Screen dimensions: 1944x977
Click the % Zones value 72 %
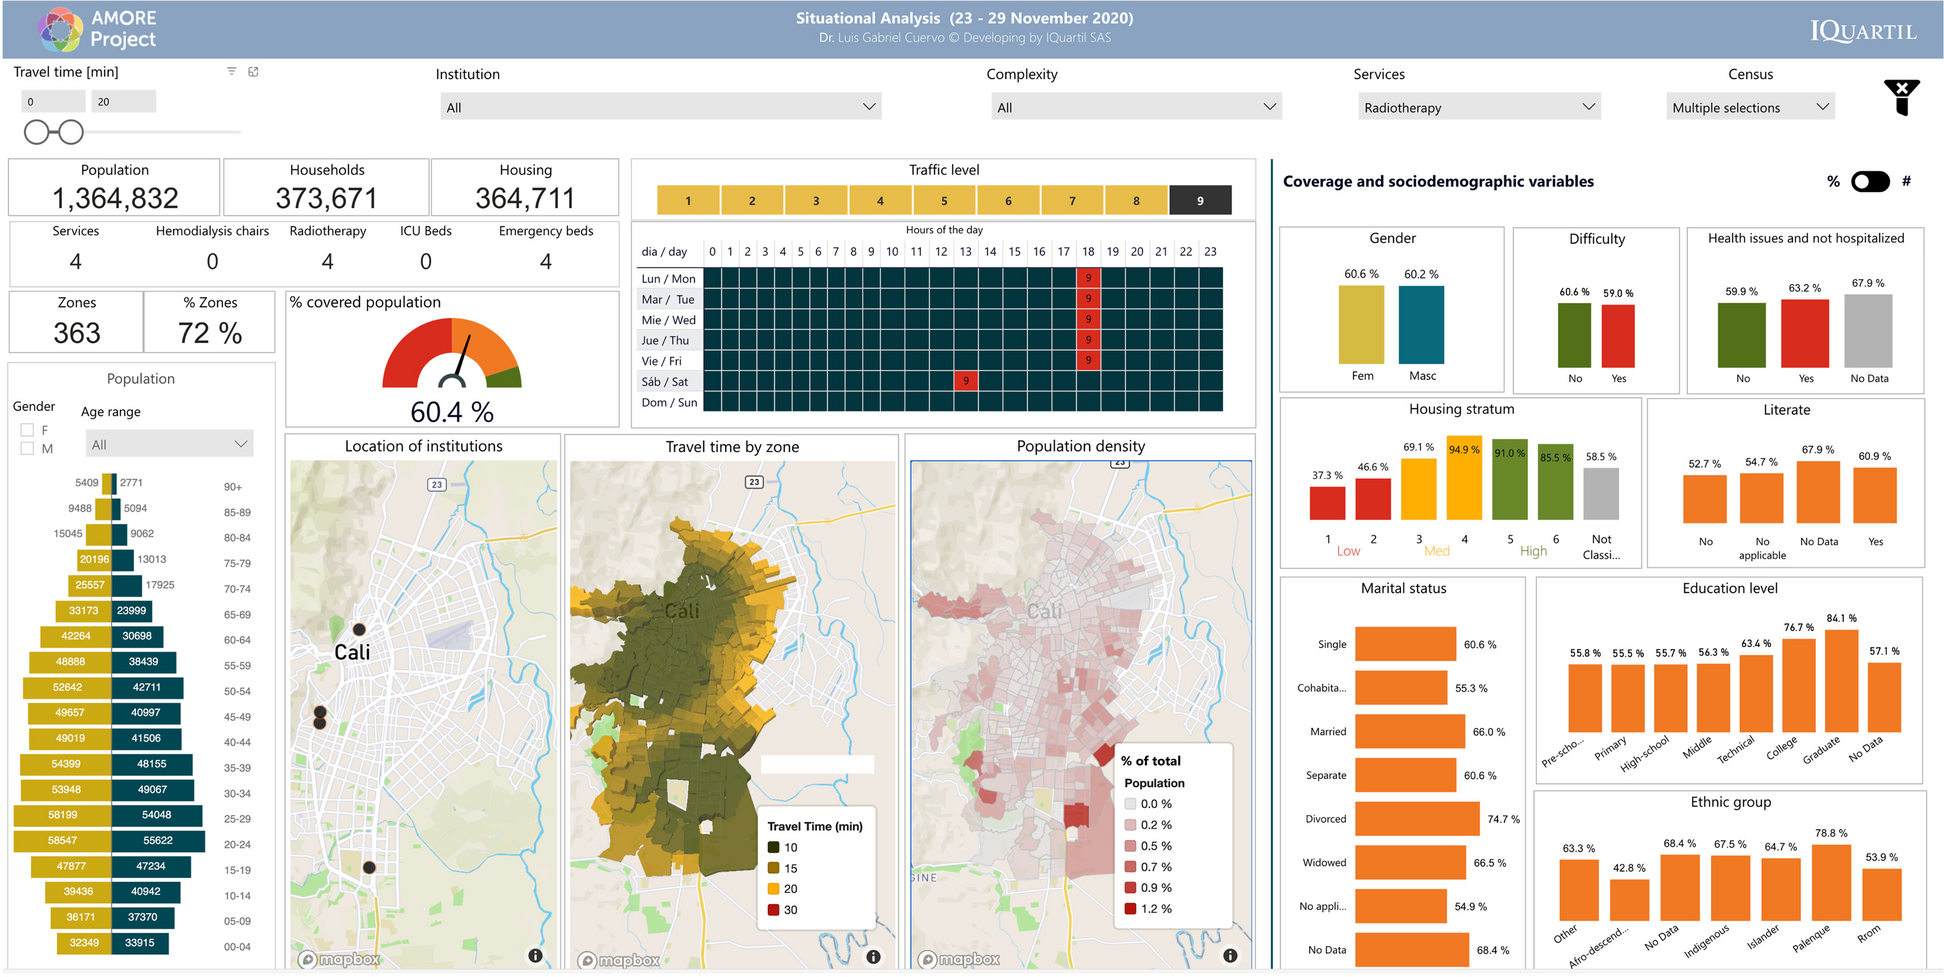coord(210,333)
